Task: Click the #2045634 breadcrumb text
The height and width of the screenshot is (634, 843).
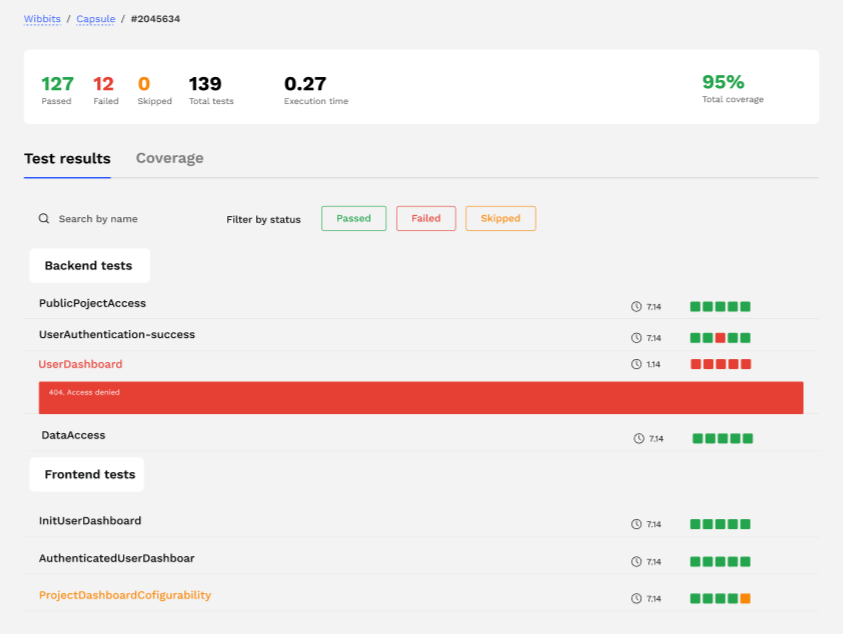Action: 155,19
